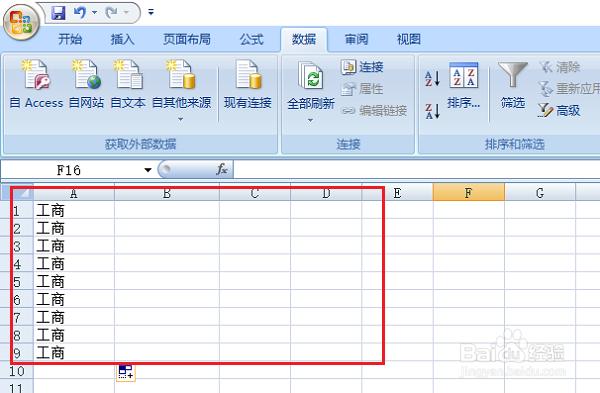This screenshot has height=393, width=600.
Task: Click cell A1 containing 工商
Action: [74, 210]
